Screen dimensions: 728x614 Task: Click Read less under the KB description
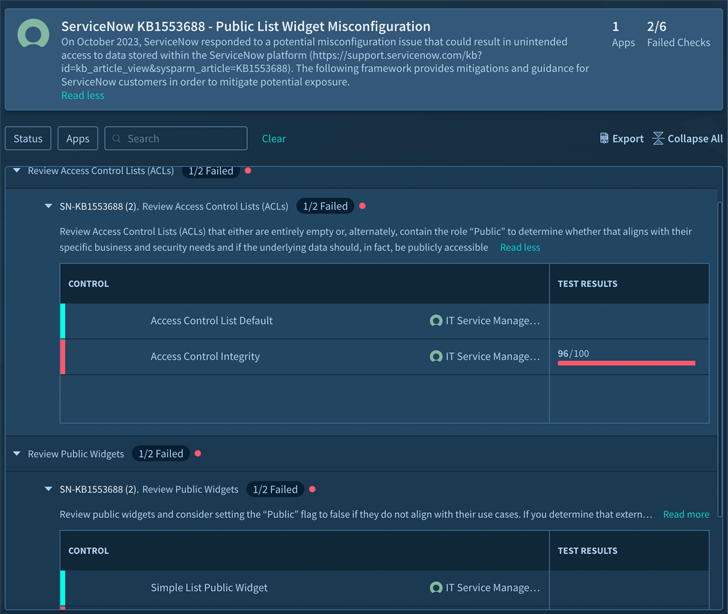(x=83, y=95)
